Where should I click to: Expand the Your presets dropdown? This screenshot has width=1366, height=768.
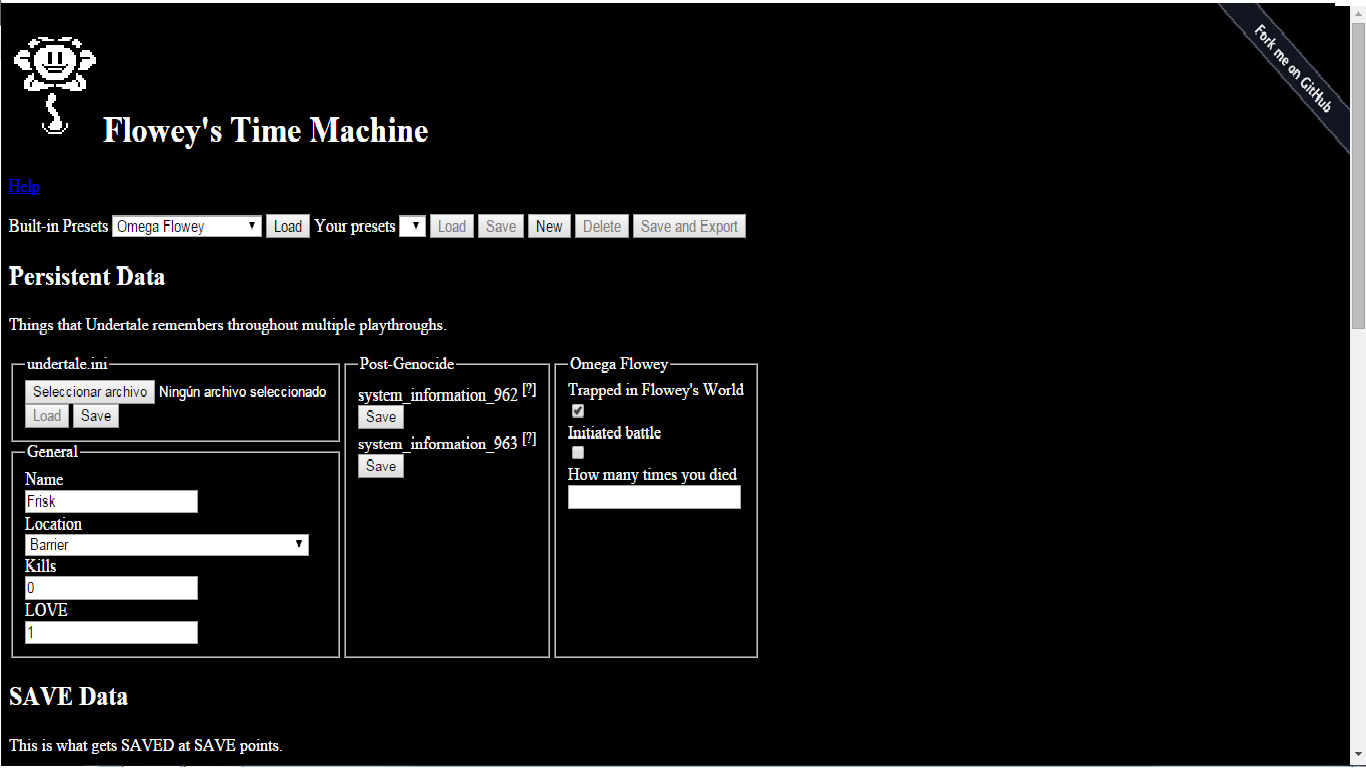(x=412, y=227)
